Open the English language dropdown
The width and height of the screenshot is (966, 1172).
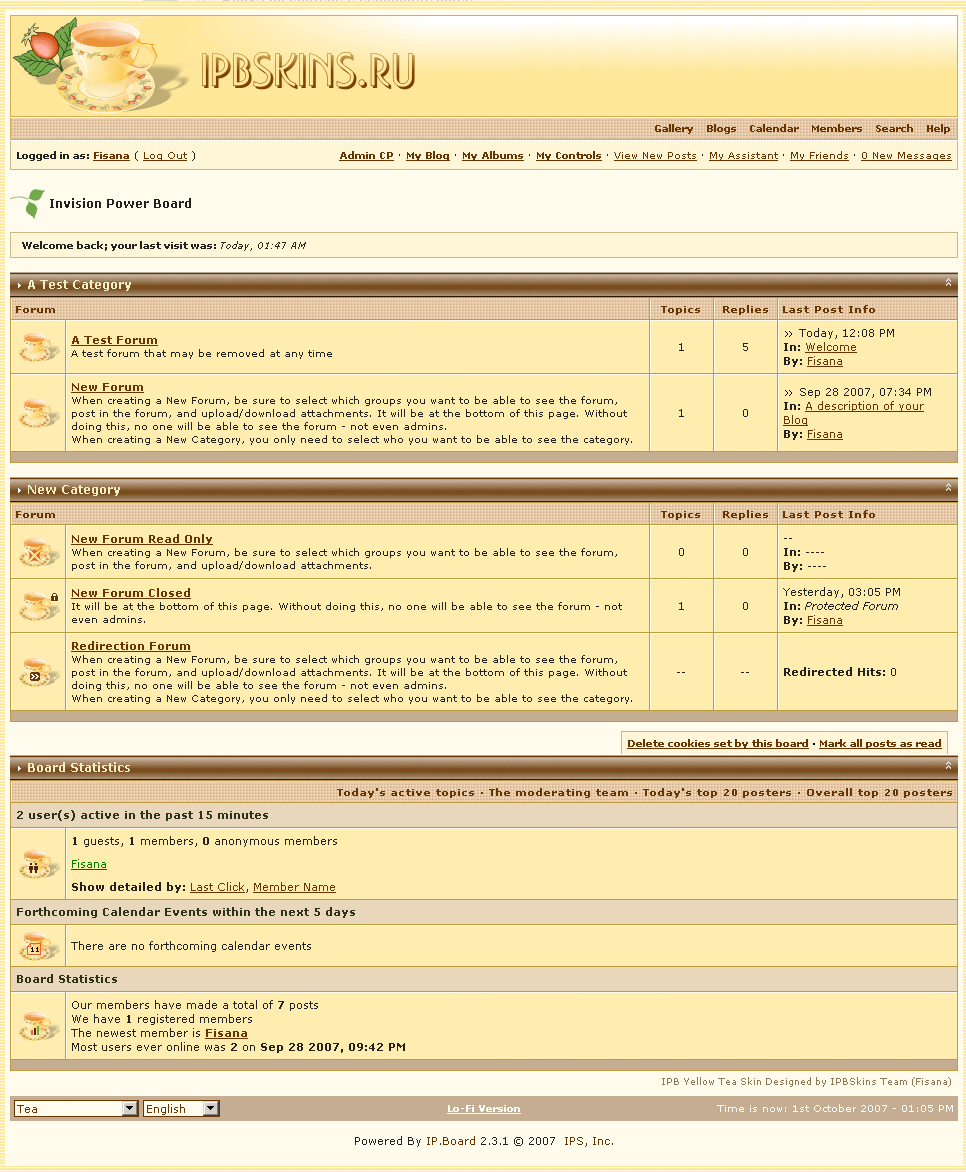tap(181, 1108)
